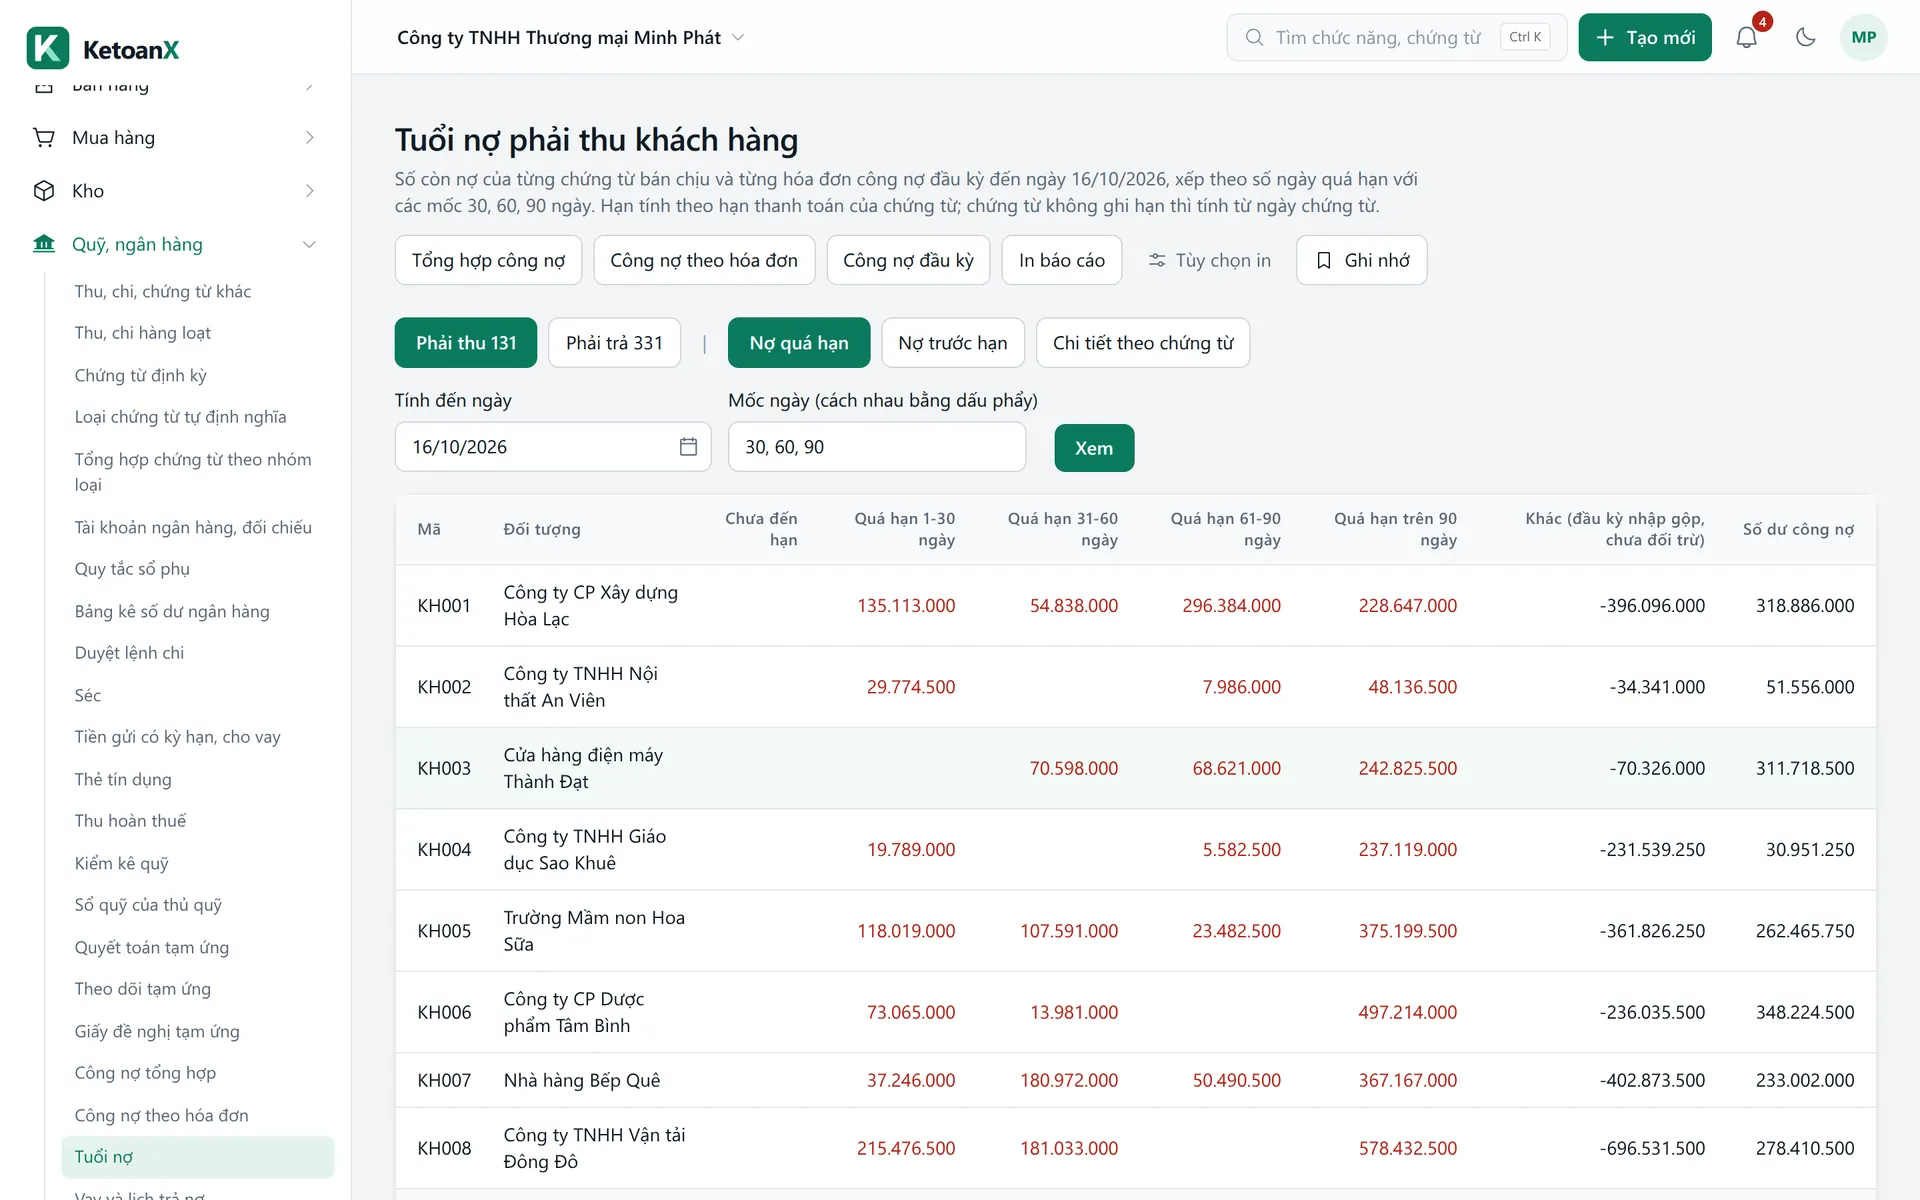
Task: Collapse the Quỹ, ngân hàng section
Action: coord(310,244)
